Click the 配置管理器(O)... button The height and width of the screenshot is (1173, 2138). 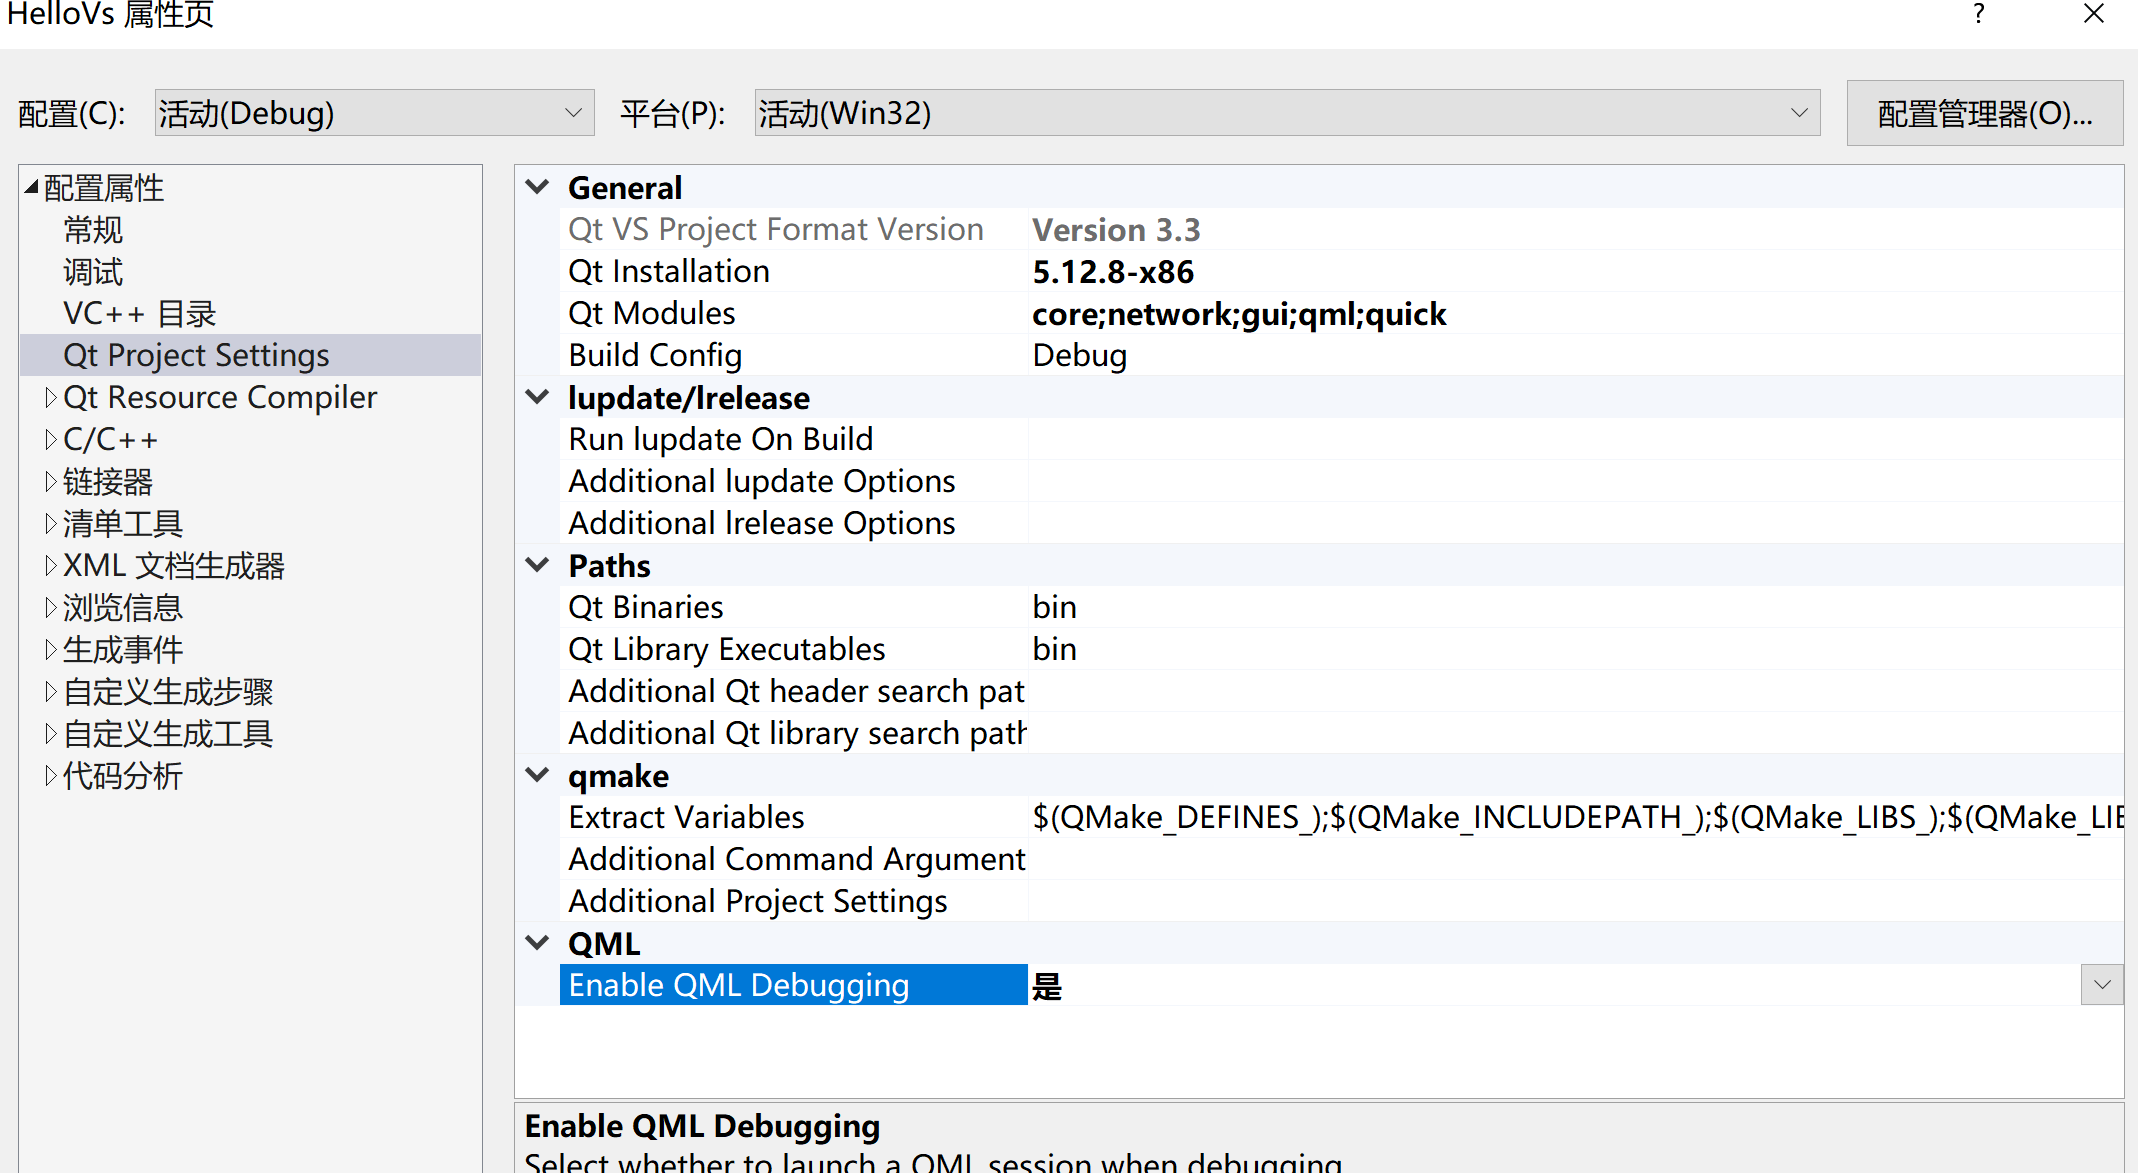point(1984,112)
